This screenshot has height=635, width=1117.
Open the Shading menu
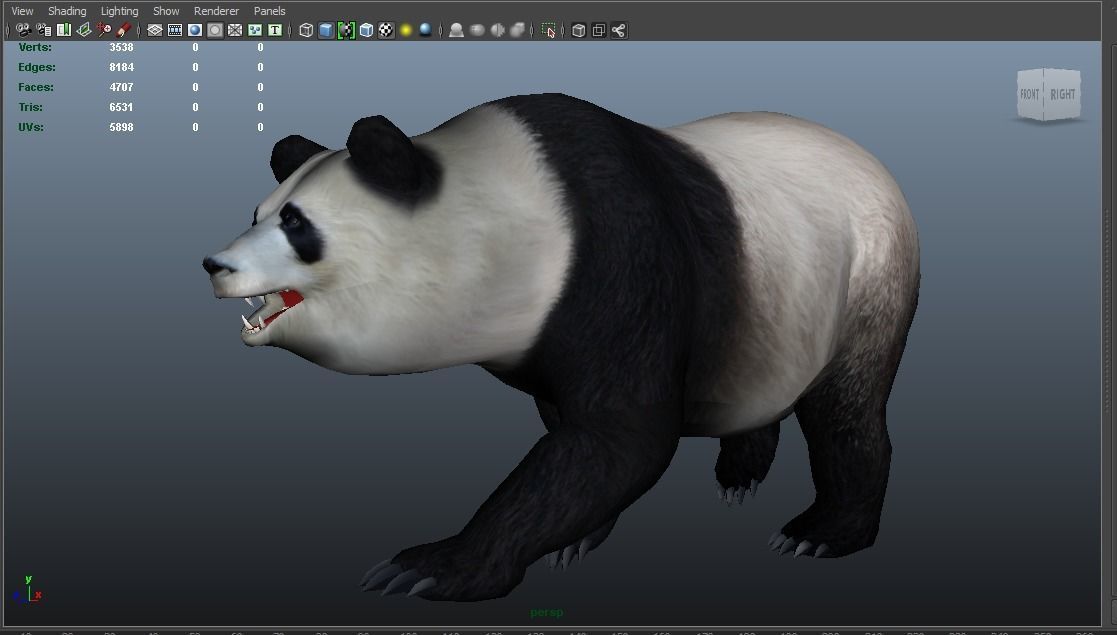tap(67, 11)
